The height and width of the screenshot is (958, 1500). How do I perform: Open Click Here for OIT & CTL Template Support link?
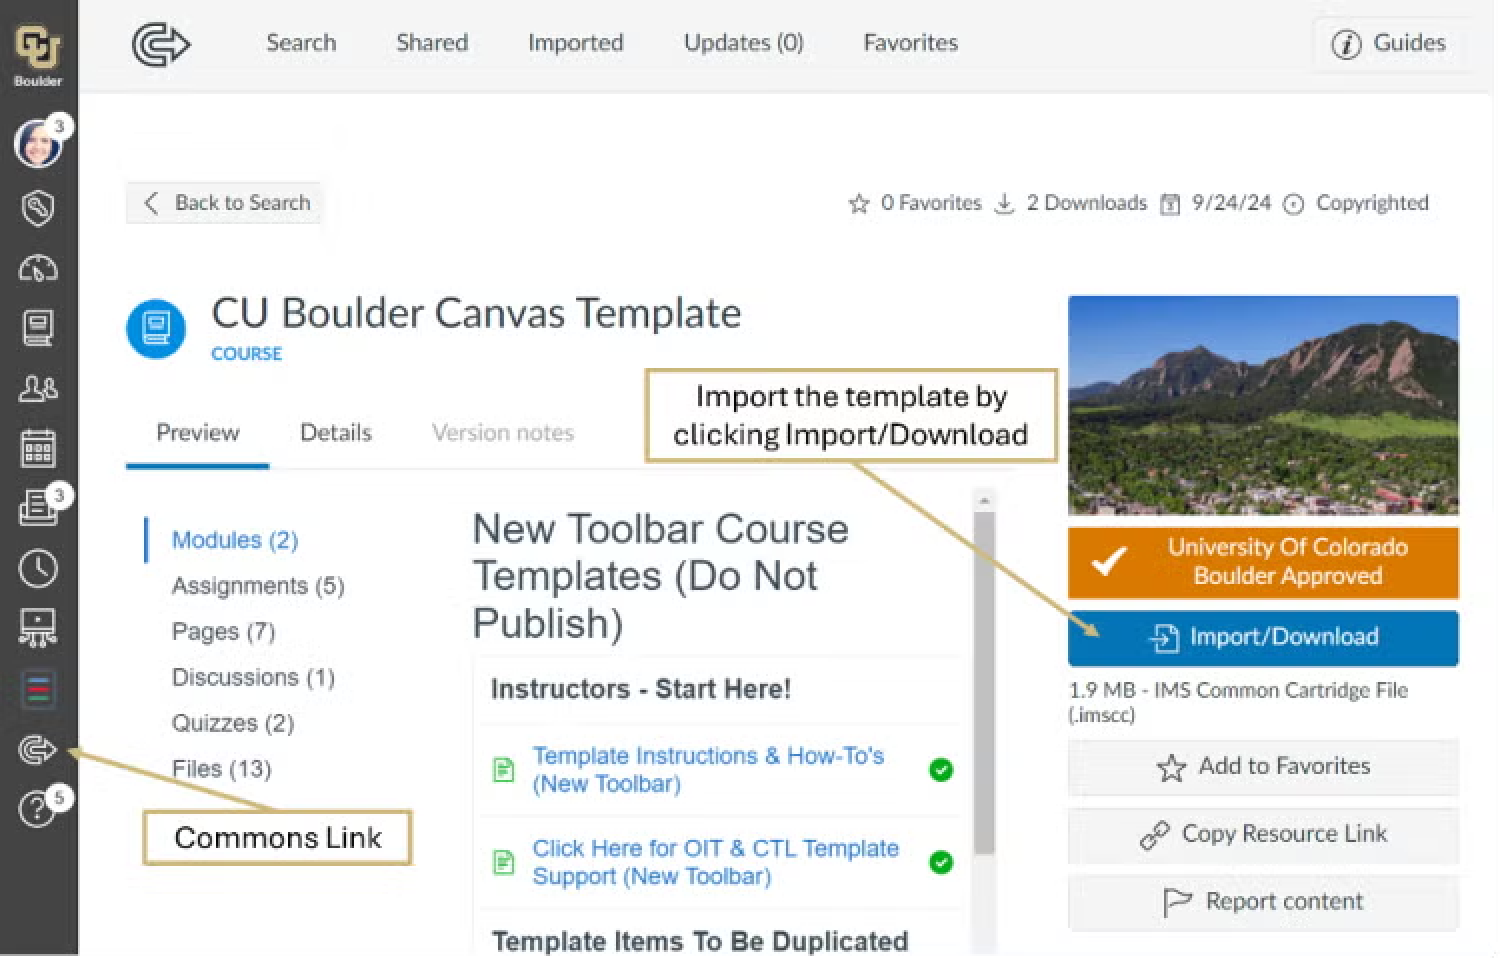click(716, 862)
